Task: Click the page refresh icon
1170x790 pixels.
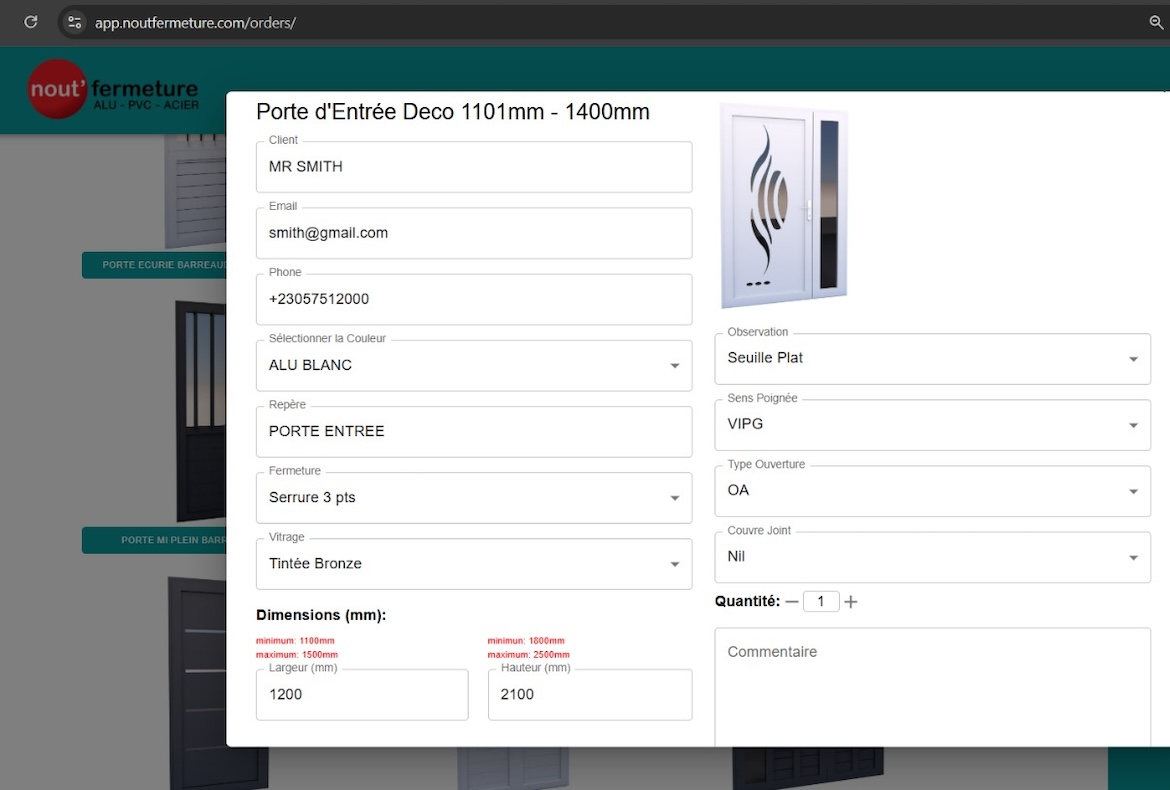Action: click(29, 22)
